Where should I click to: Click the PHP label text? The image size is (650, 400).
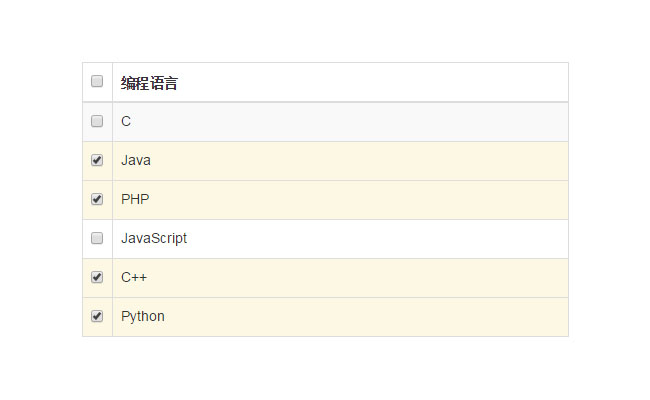(135, 199)
